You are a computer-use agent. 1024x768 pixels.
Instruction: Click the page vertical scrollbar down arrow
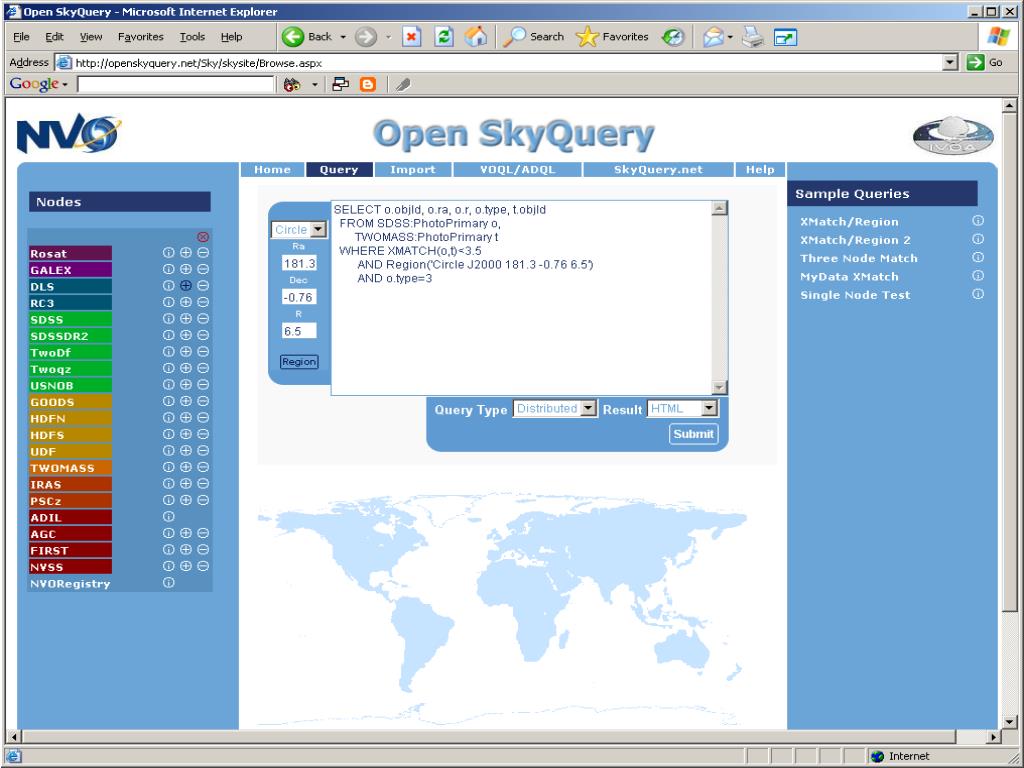(1010, 722)
